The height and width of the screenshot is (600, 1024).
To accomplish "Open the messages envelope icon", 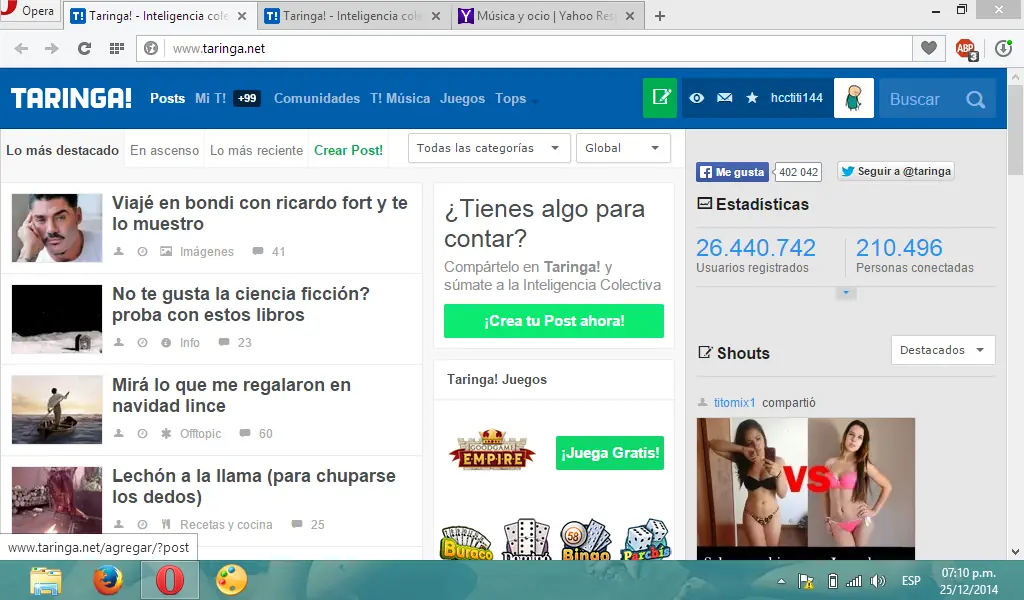I will [x=724, y=98].
